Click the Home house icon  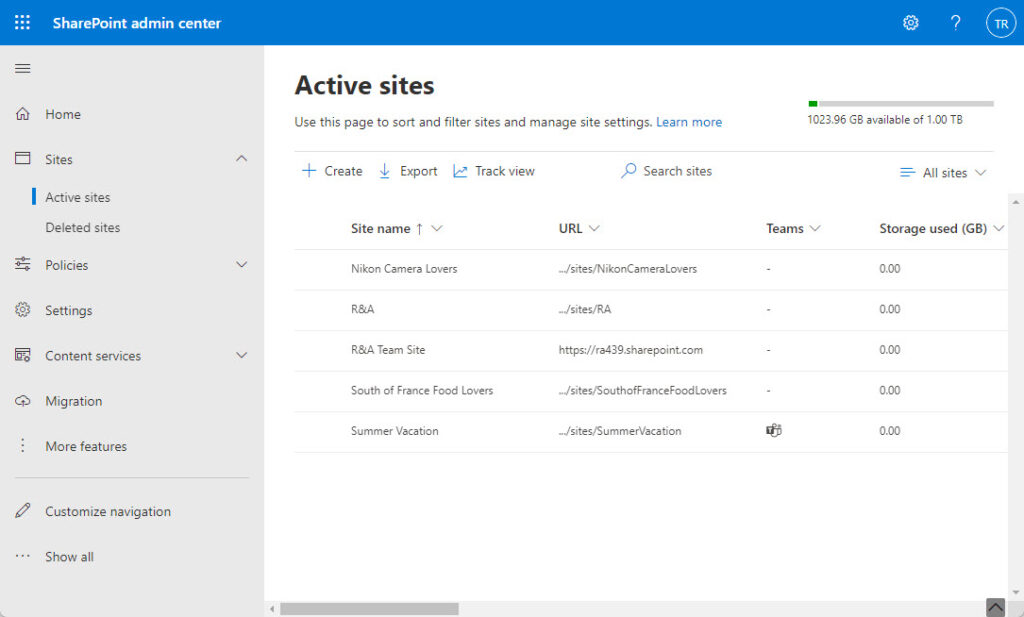pos(22,114)
